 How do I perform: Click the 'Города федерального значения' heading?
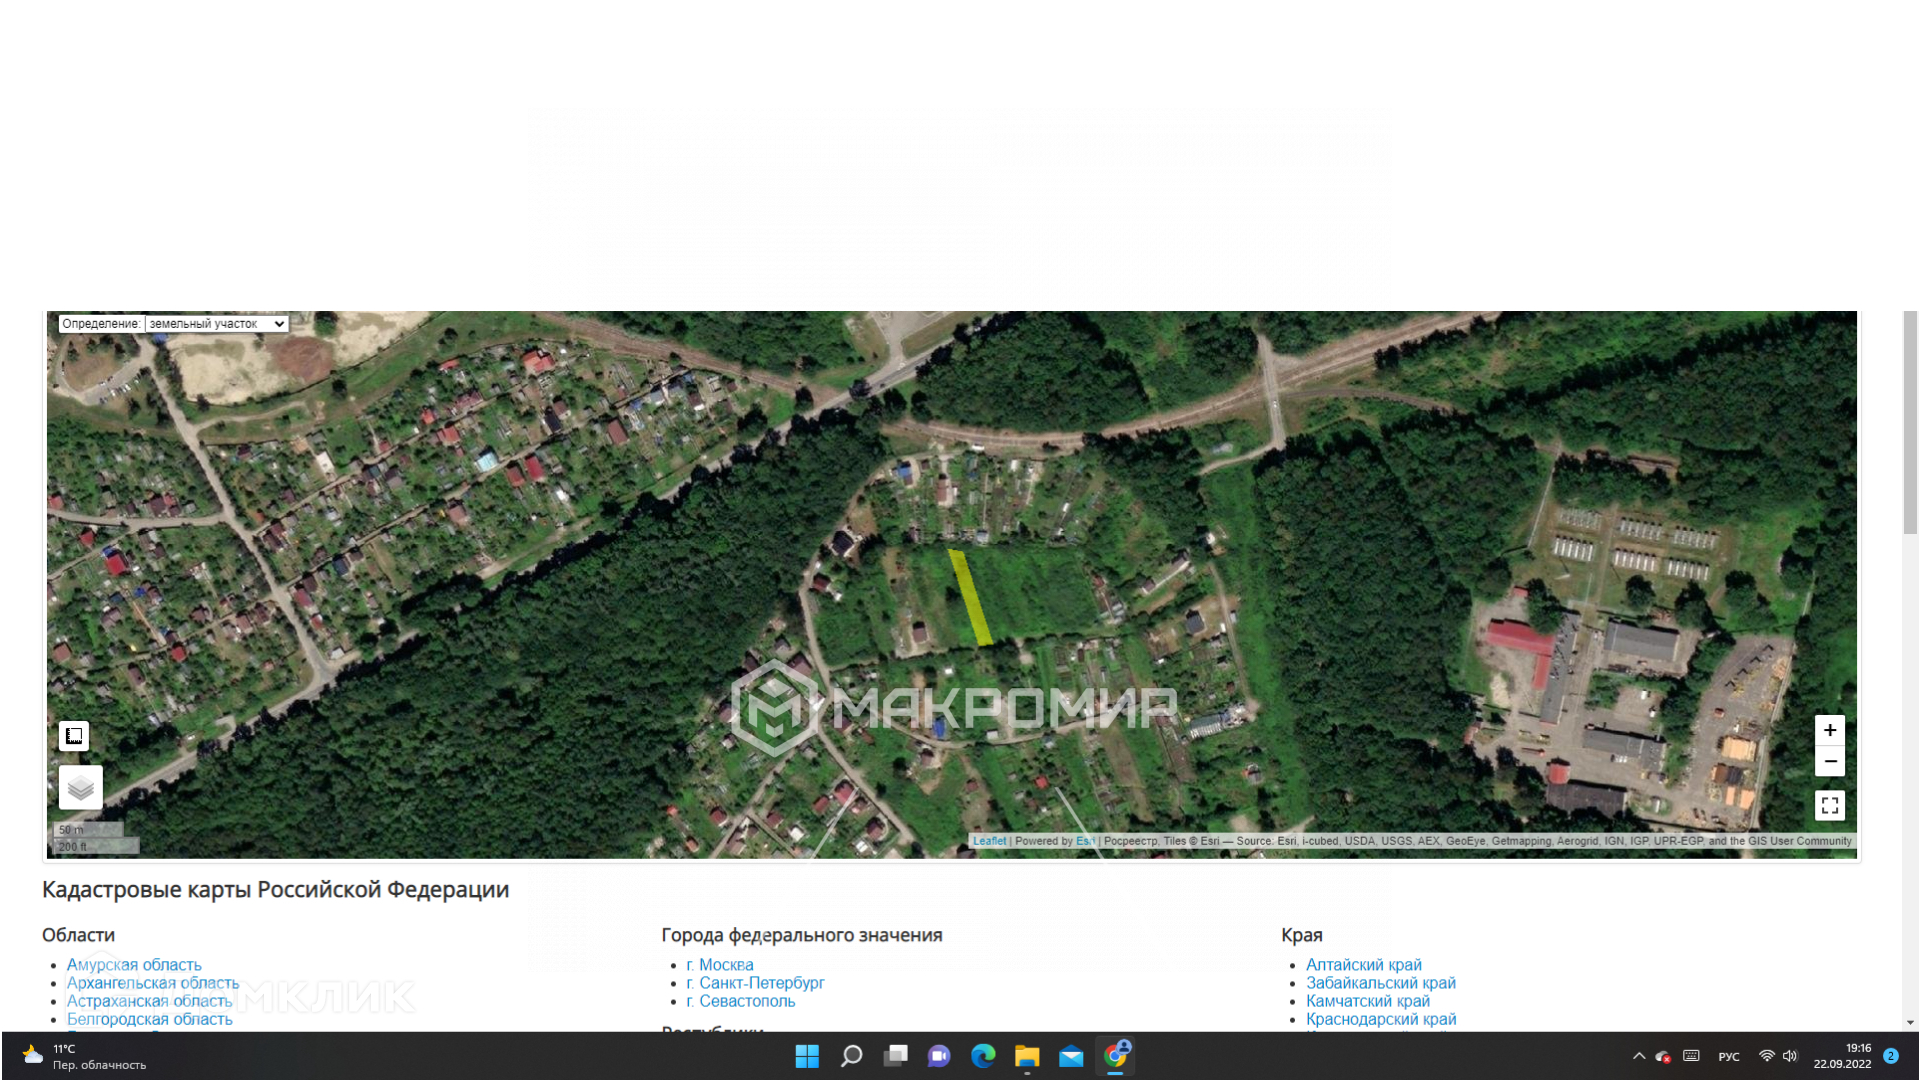(801, 935)
